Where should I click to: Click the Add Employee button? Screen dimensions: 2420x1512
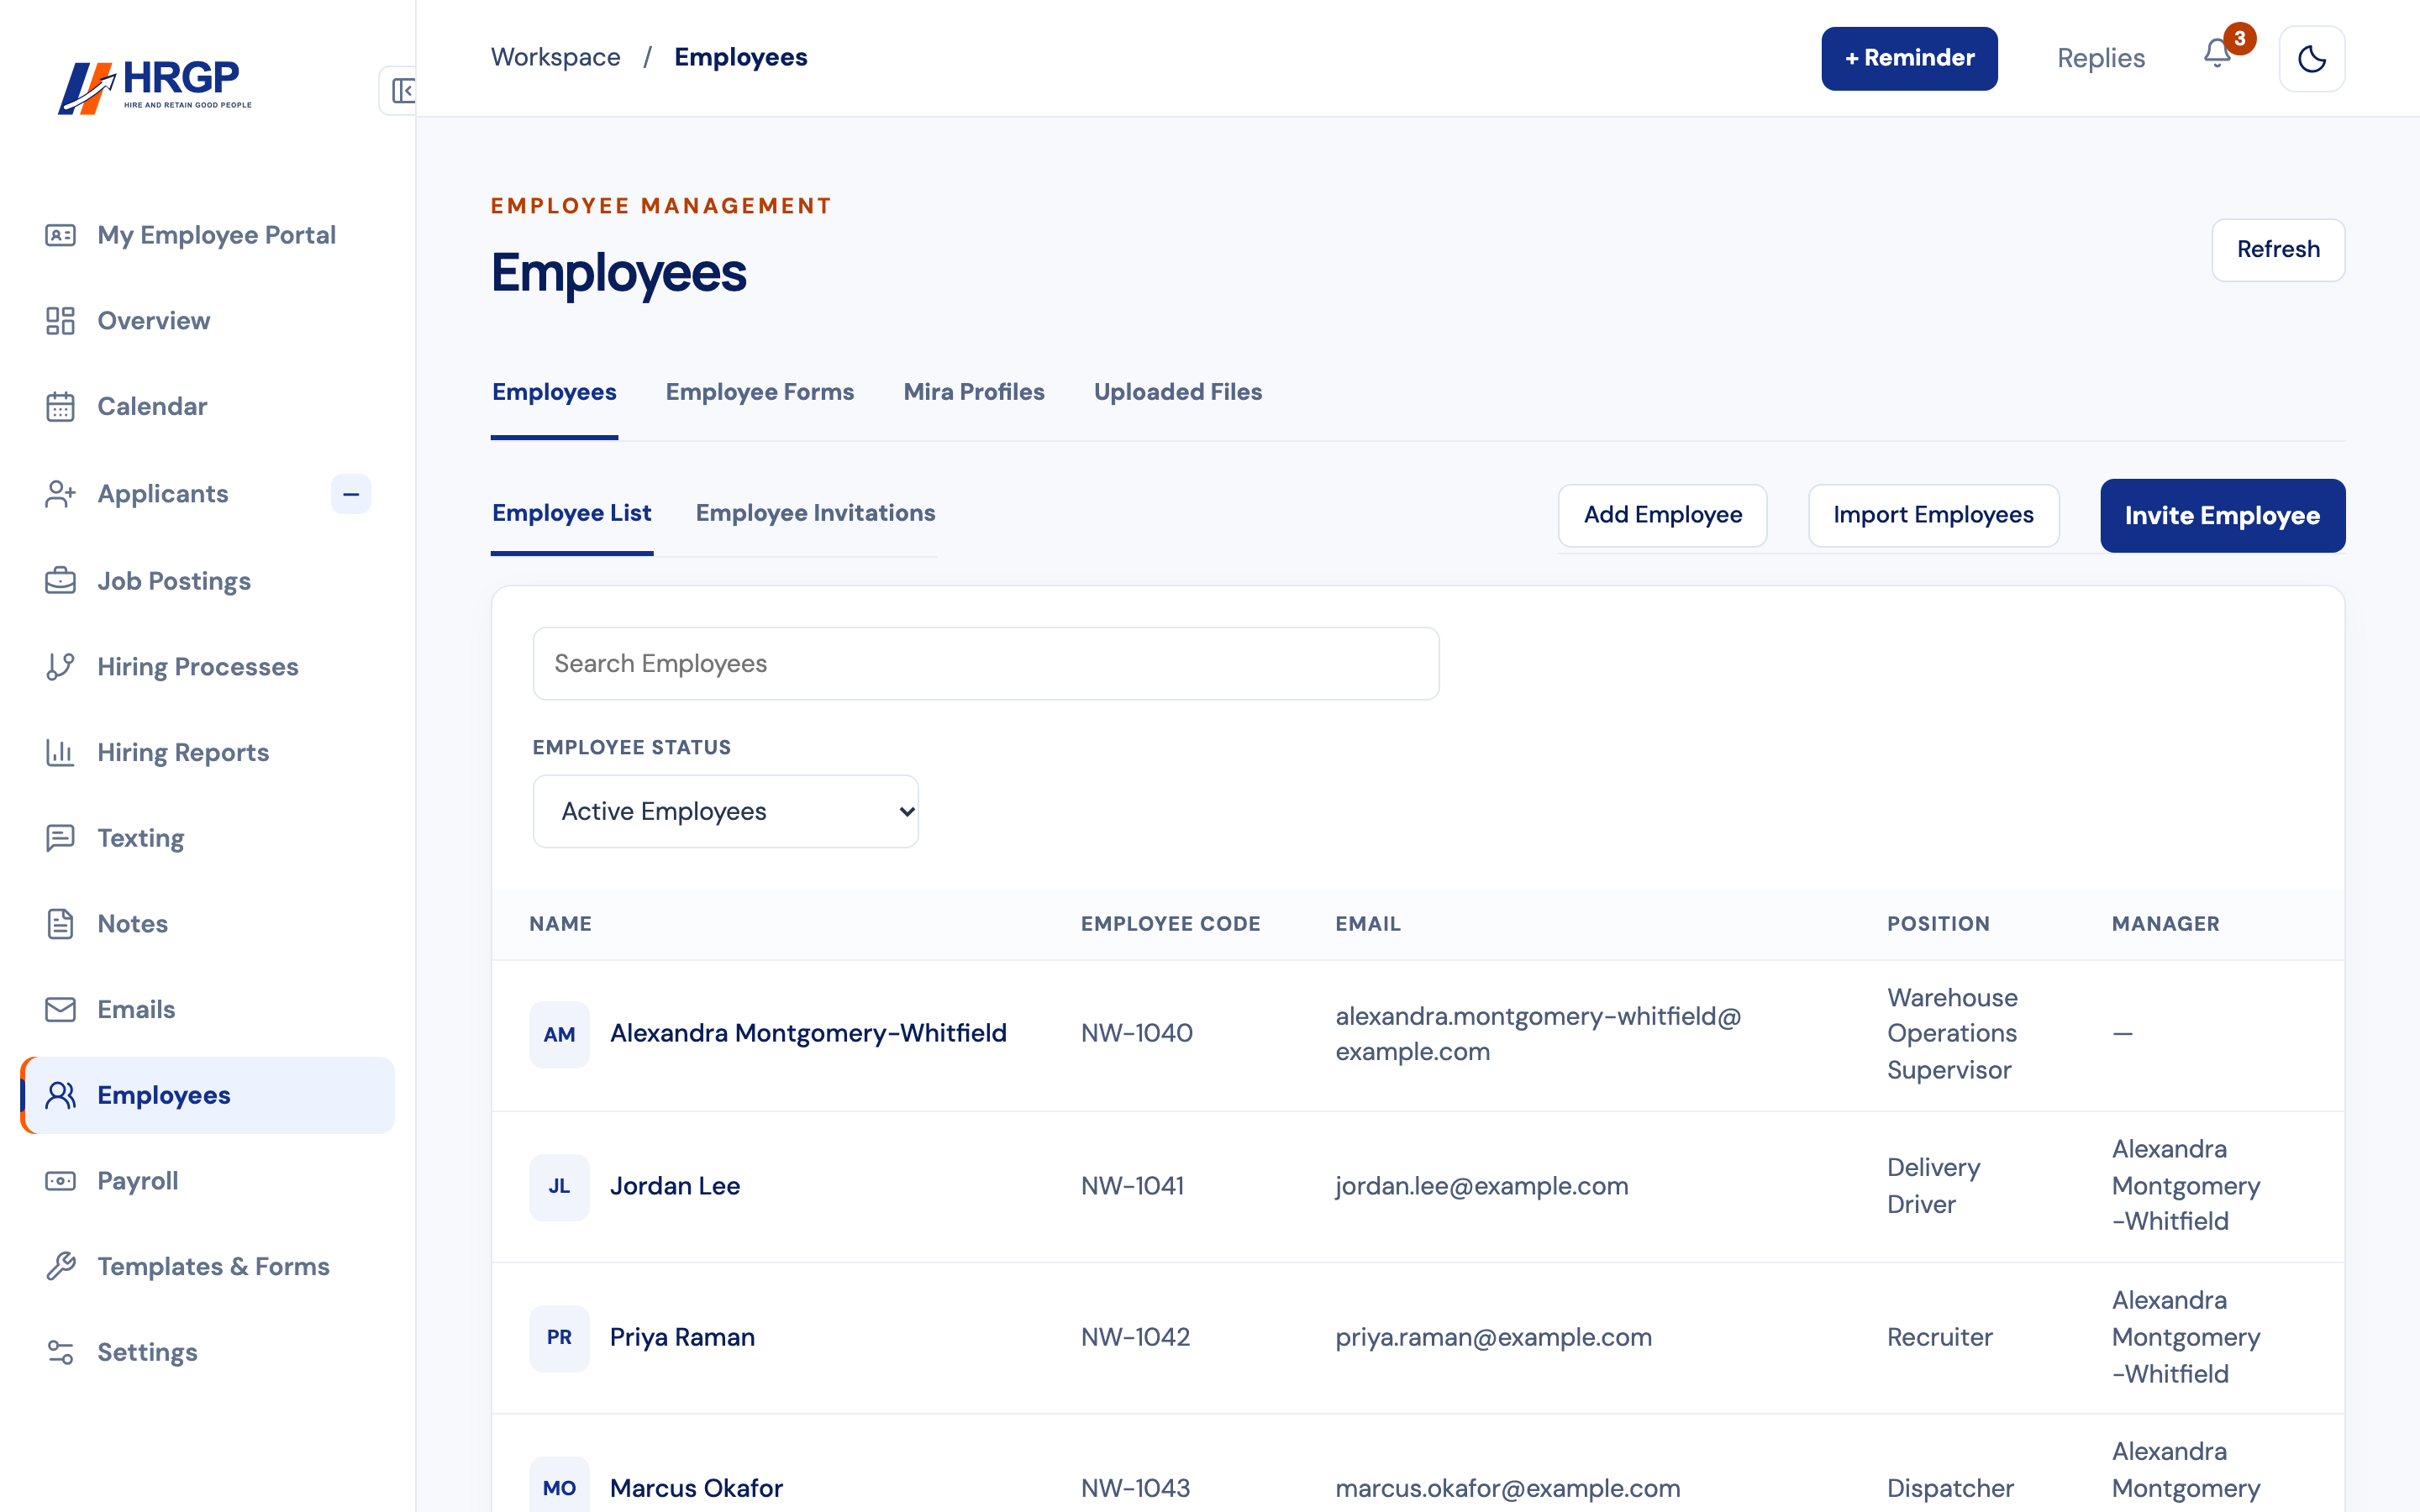[1662, 515]
